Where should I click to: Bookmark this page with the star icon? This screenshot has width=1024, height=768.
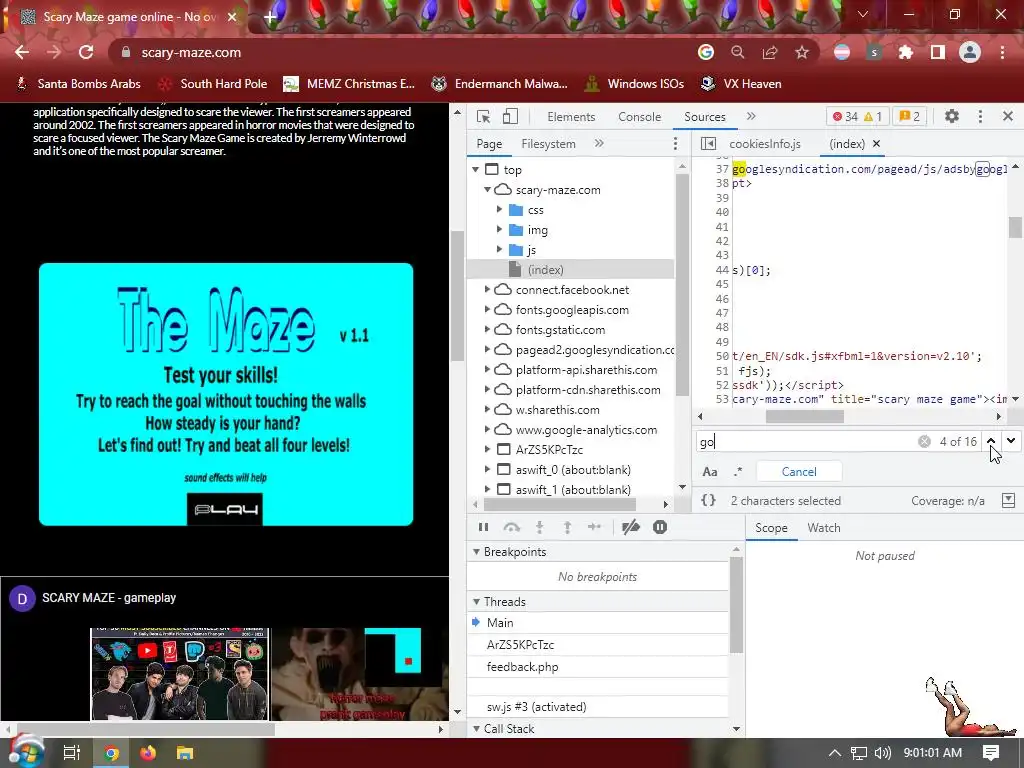(802, 52)
